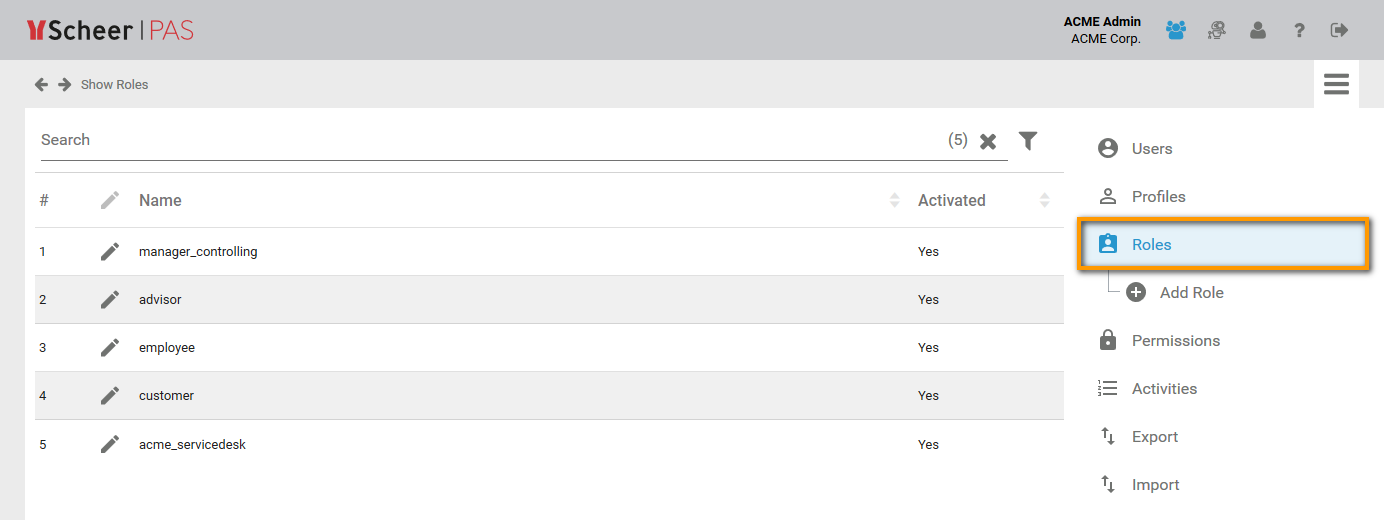1384x520 pixels.
Task: Select Permissions in the sidebar
Action: tap(1175, 341)
